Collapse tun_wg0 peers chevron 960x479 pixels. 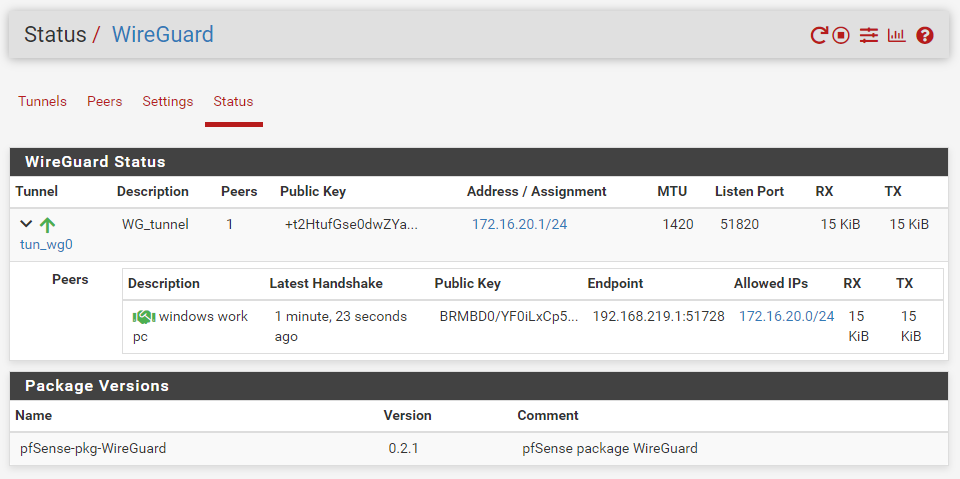click(26, 224)
